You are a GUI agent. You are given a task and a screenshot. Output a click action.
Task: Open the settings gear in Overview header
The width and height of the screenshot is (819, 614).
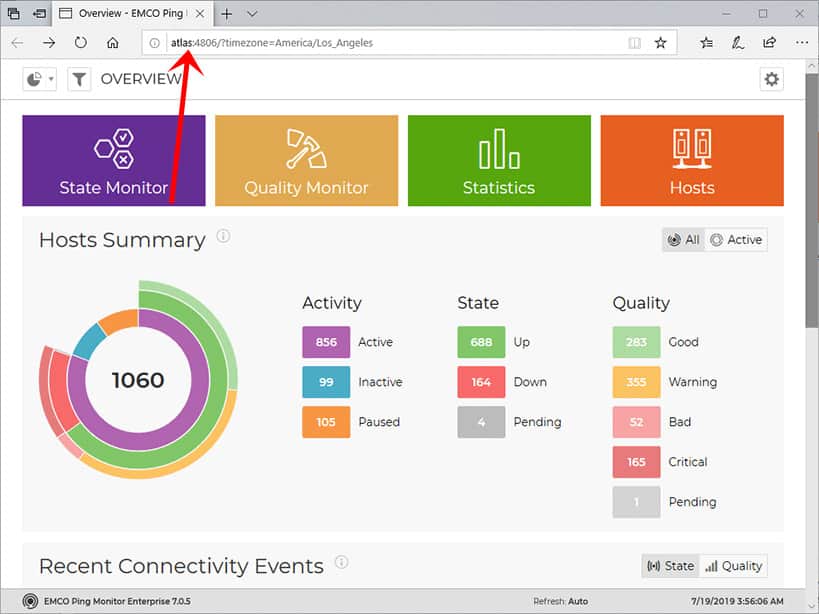pos(771,79)
